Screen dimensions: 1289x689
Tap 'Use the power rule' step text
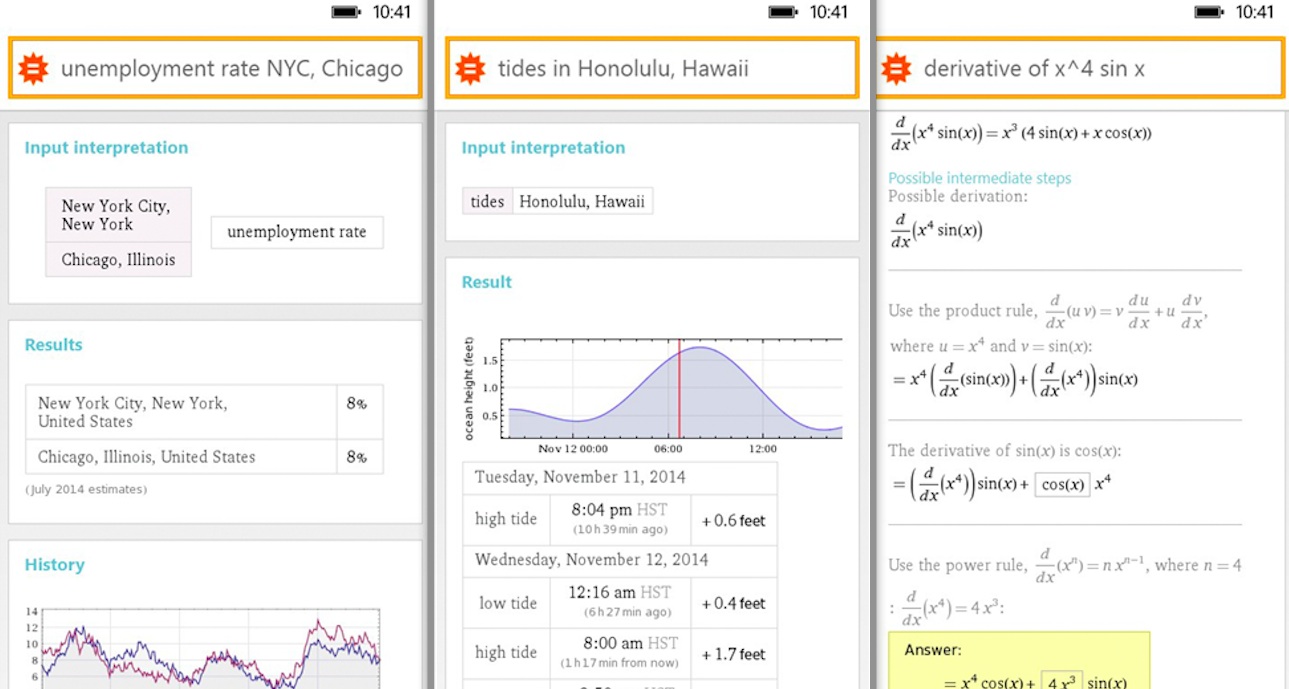pyautogui.click(x=1065, y=566)
